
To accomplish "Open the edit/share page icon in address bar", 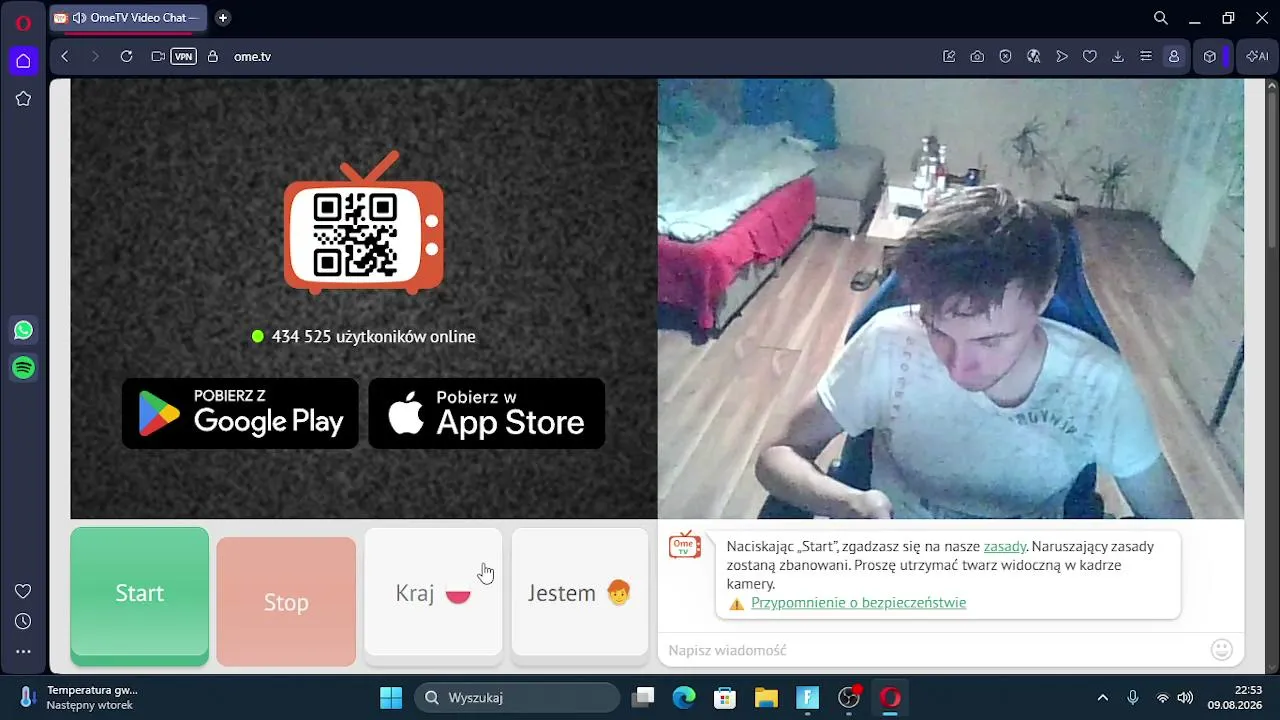I will [x=949, y=57].
